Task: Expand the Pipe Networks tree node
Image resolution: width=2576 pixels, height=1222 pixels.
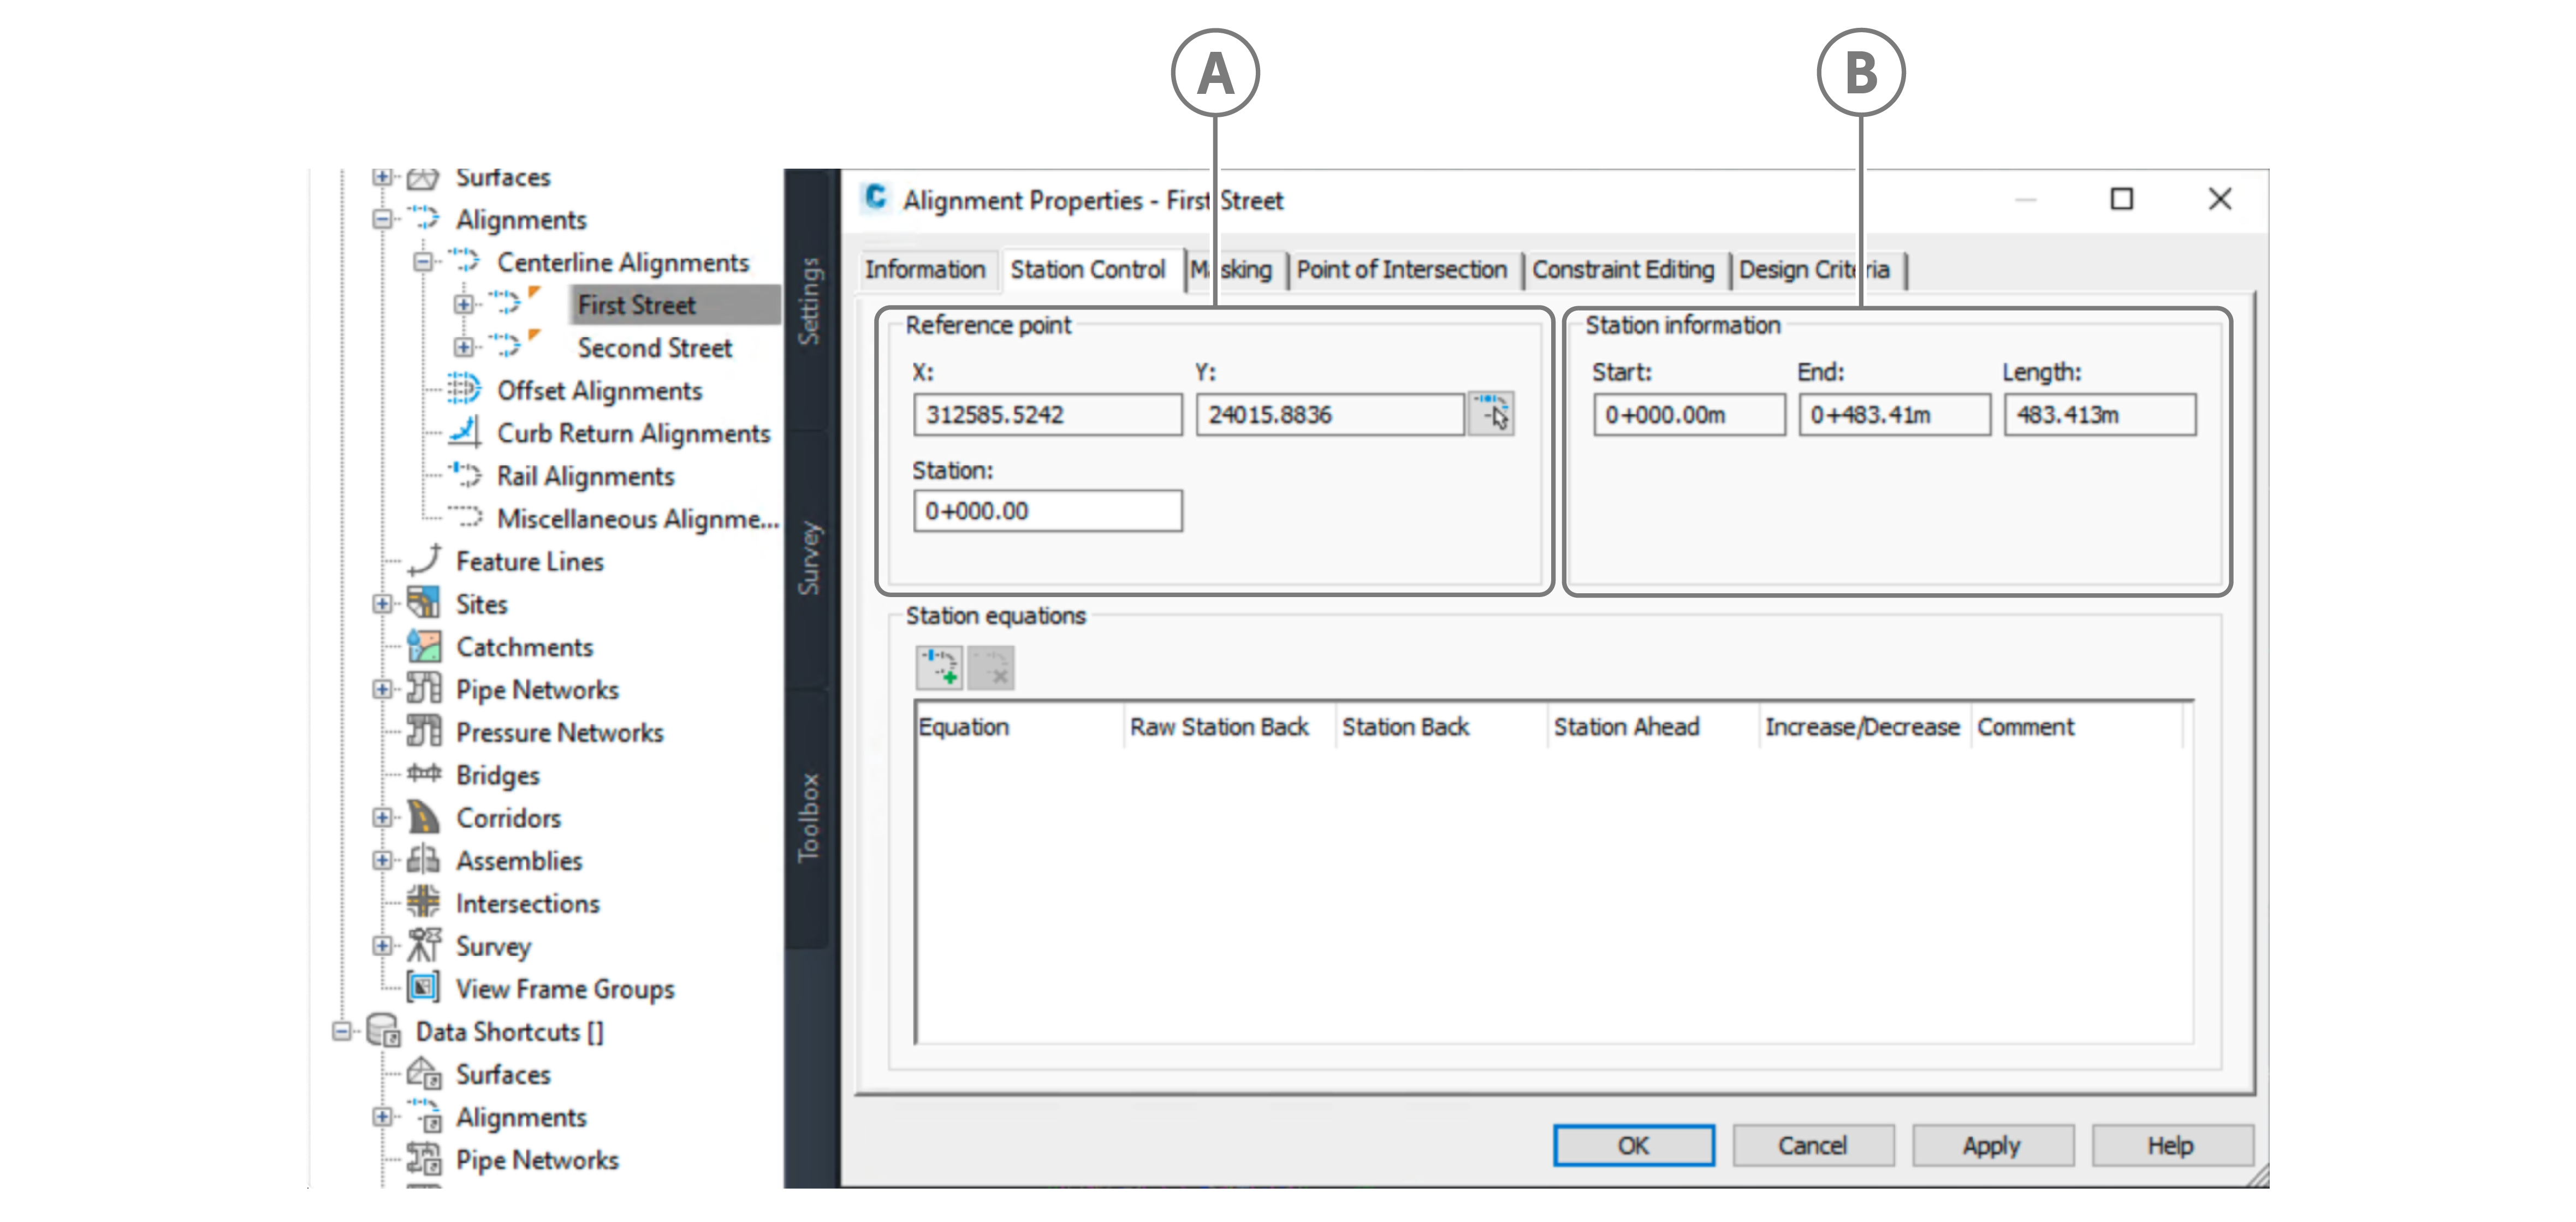Action: point(382,689)
